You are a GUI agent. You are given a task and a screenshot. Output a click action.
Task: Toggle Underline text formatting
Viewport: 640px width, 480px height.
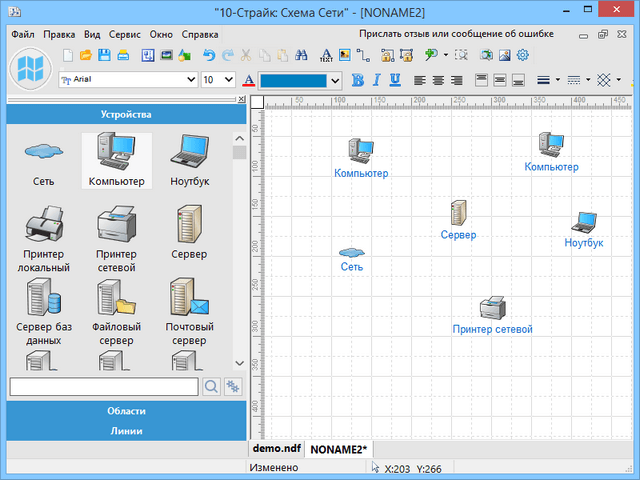point(395,79)
